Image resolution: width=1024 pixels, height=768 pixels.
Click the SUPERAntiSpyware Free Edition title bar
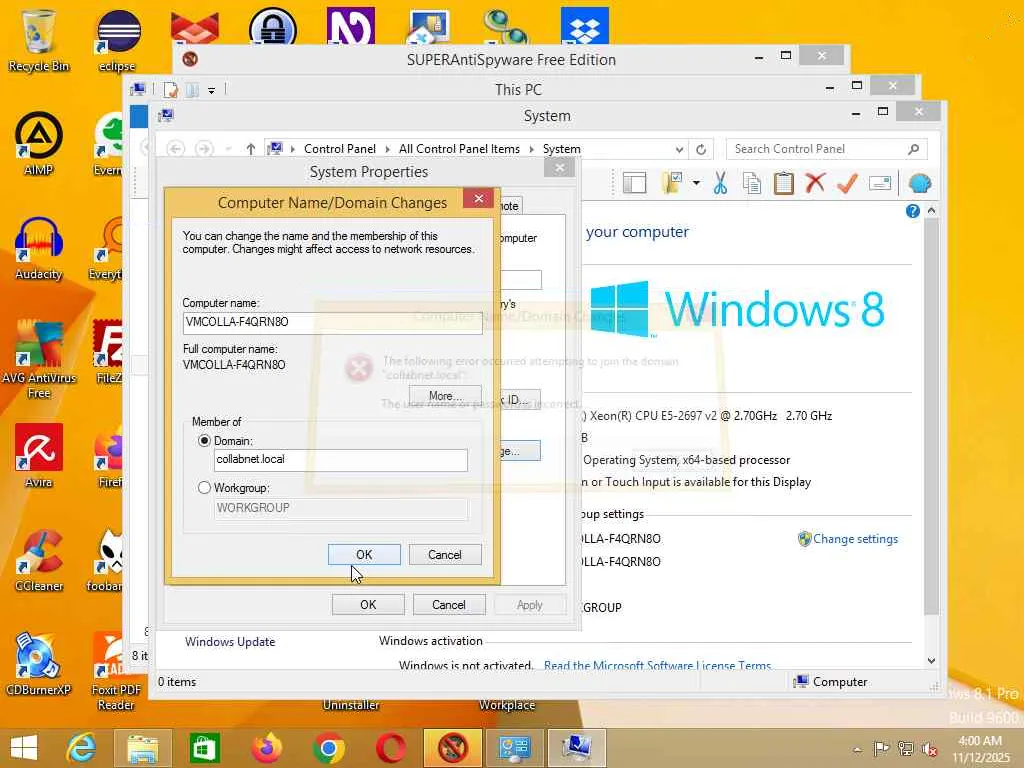tap(511, 59)
